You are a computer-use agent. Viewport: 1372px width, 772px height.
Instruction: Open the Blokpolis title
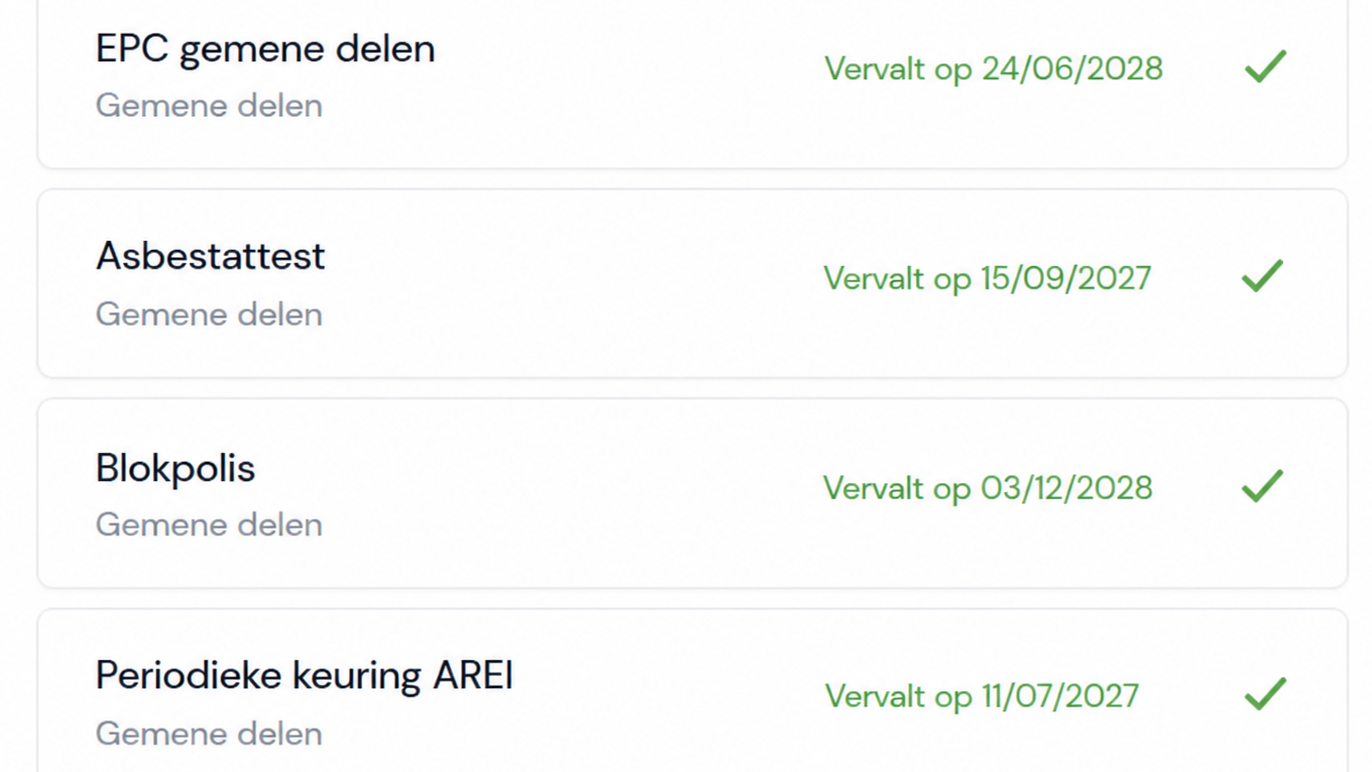coord(175,468)
